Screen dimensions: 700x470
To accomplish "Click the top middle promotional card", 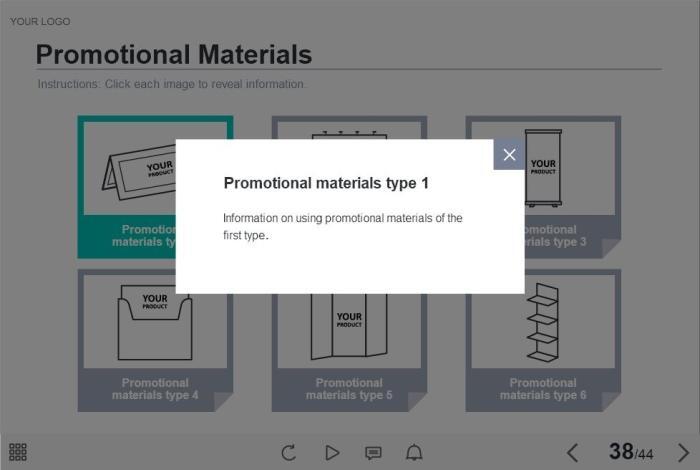I will click(349, 128).
